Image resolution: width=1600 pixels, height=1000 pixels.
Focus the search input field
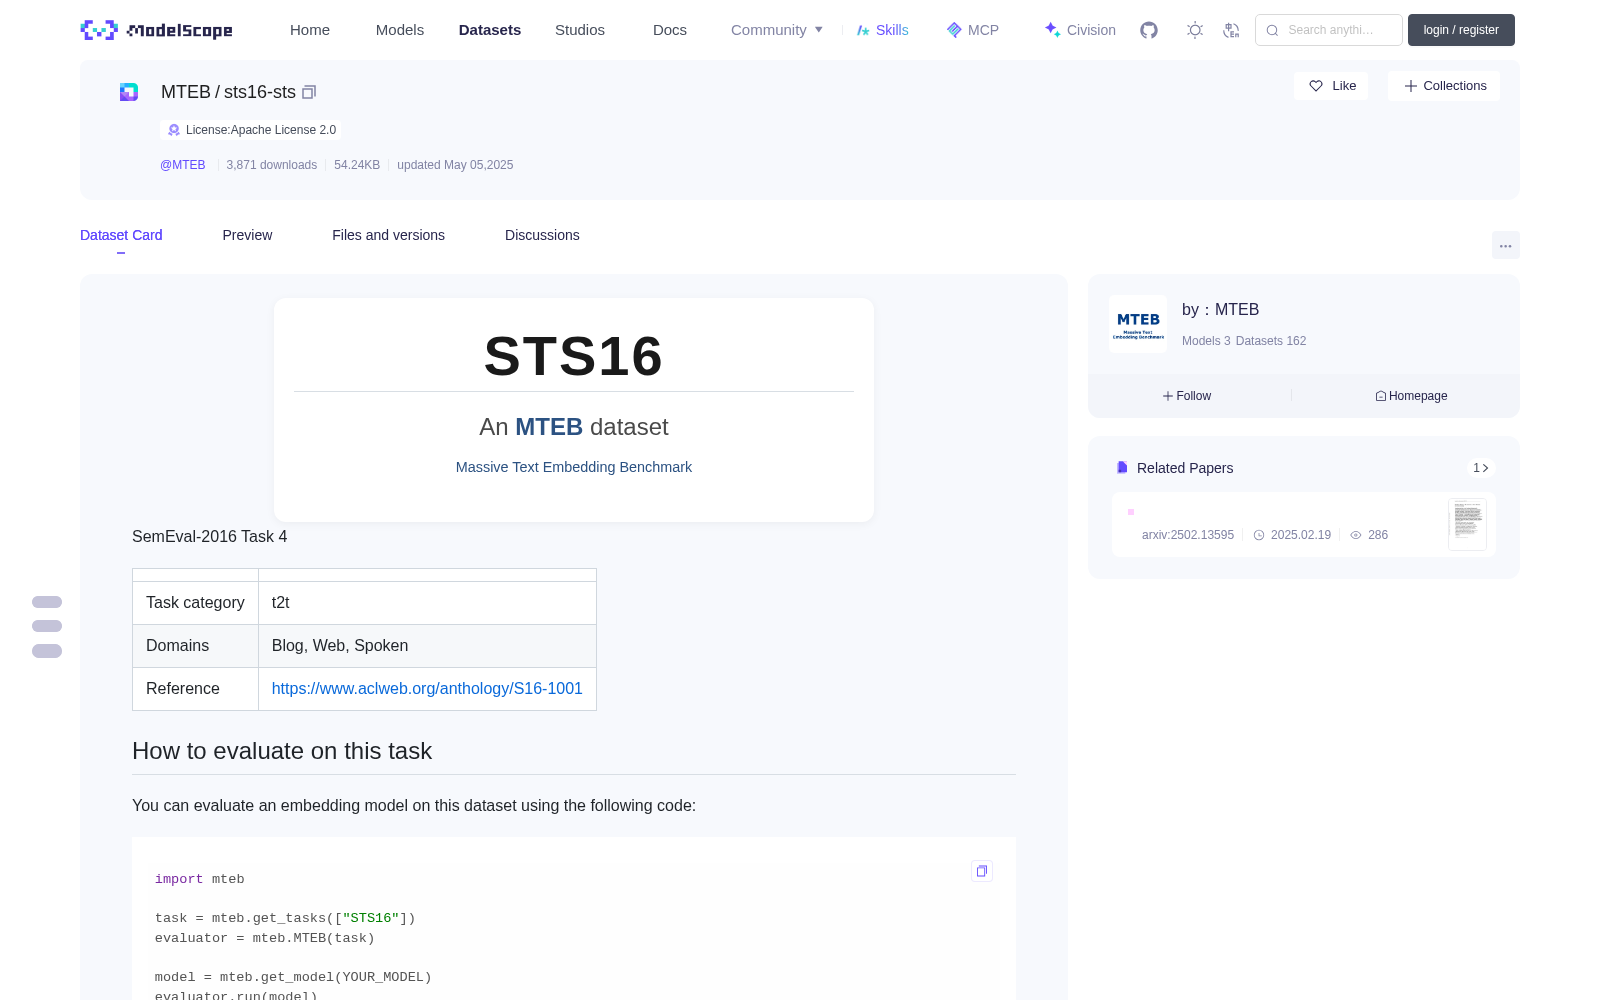(x=1329, y=30)
